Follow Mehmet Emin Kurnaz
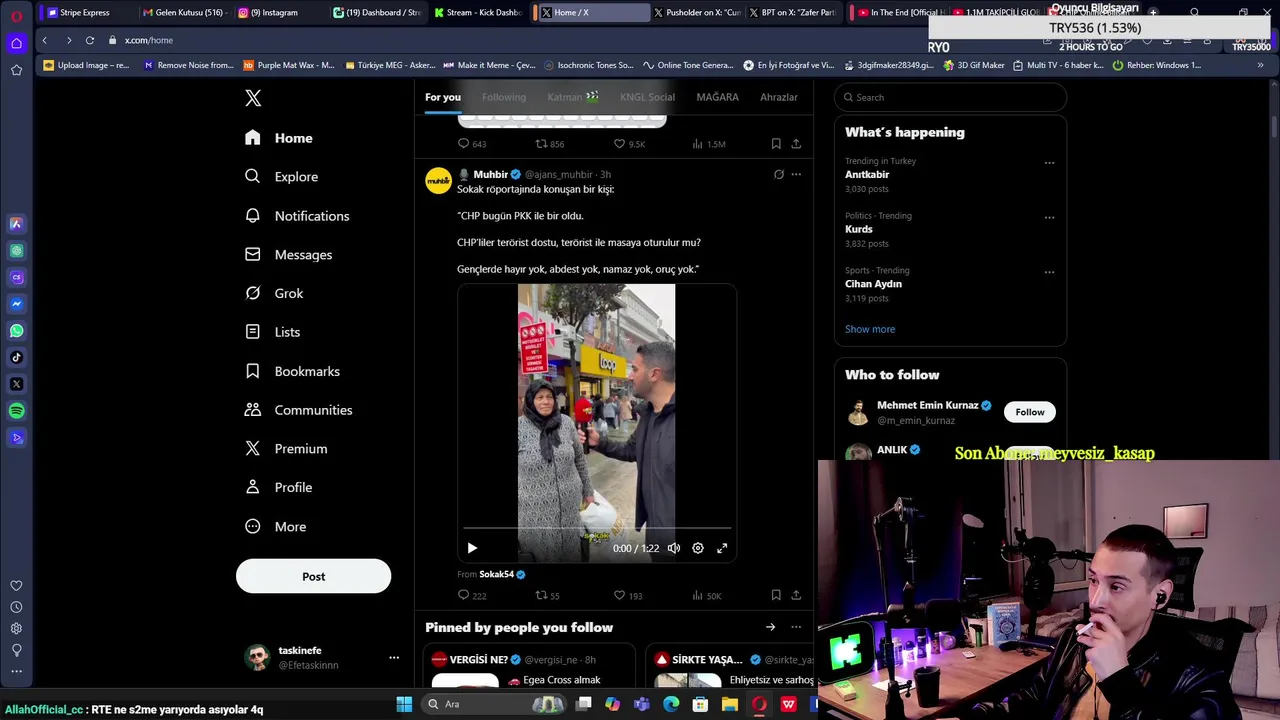 (x=1030, y=412)
